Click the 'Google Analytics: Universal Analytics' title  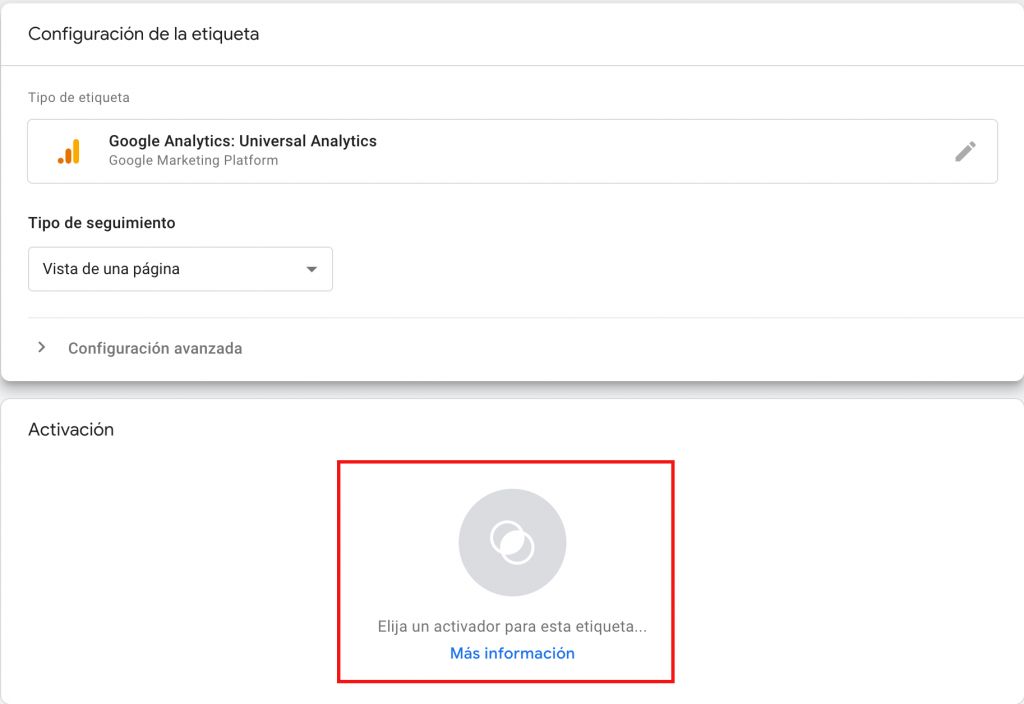[243, 141]
